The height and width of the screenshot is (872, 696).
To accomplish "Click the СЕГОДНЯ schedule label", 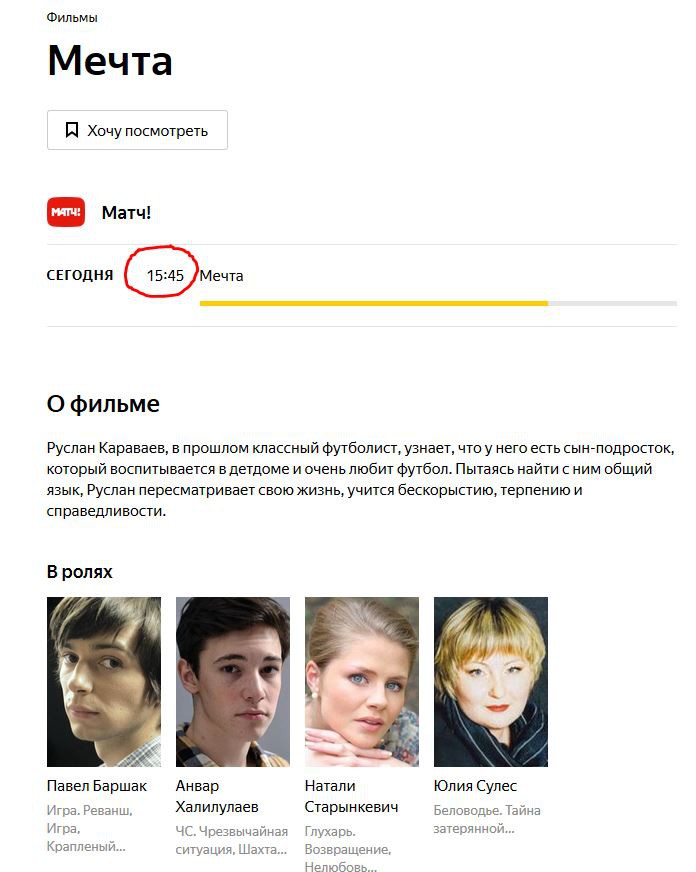I will (x=80, y=275).
